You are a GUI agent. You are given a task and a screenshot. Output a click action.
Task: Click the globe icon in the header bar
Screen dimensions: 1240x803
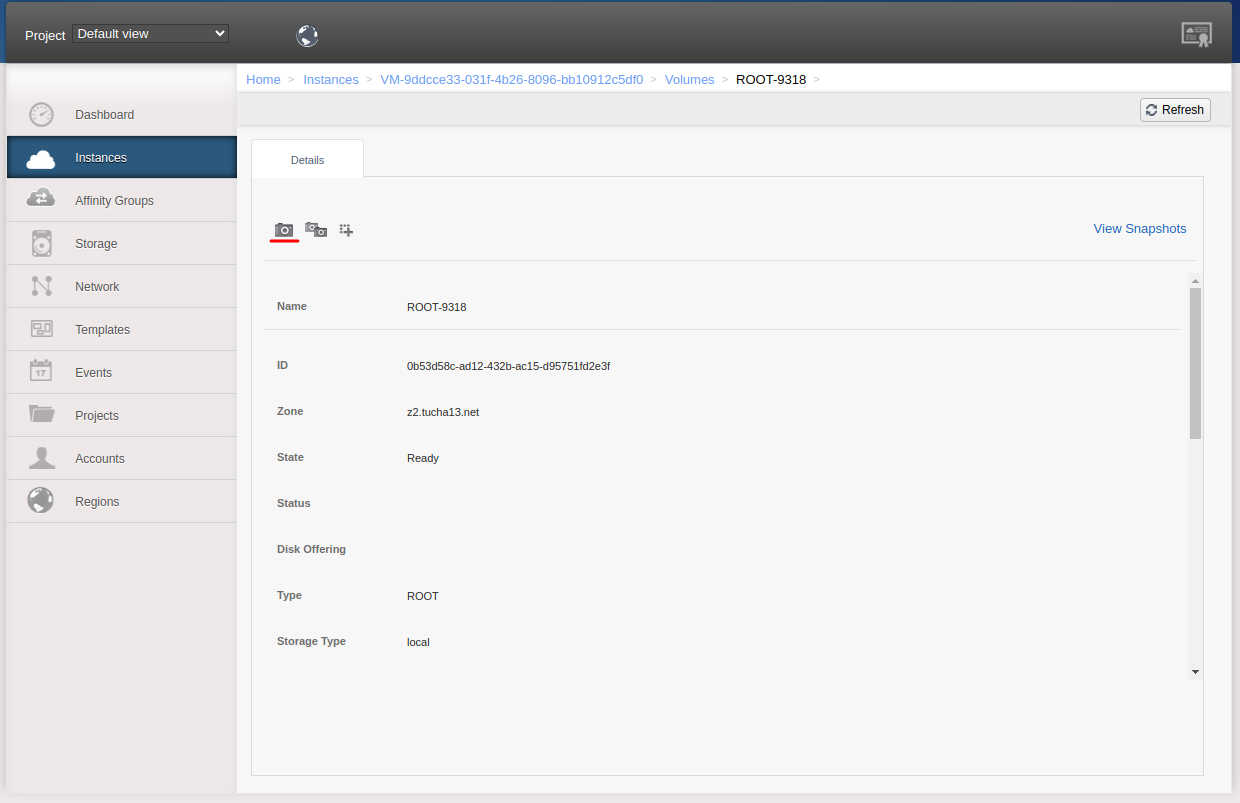click(x=307, y=35)
